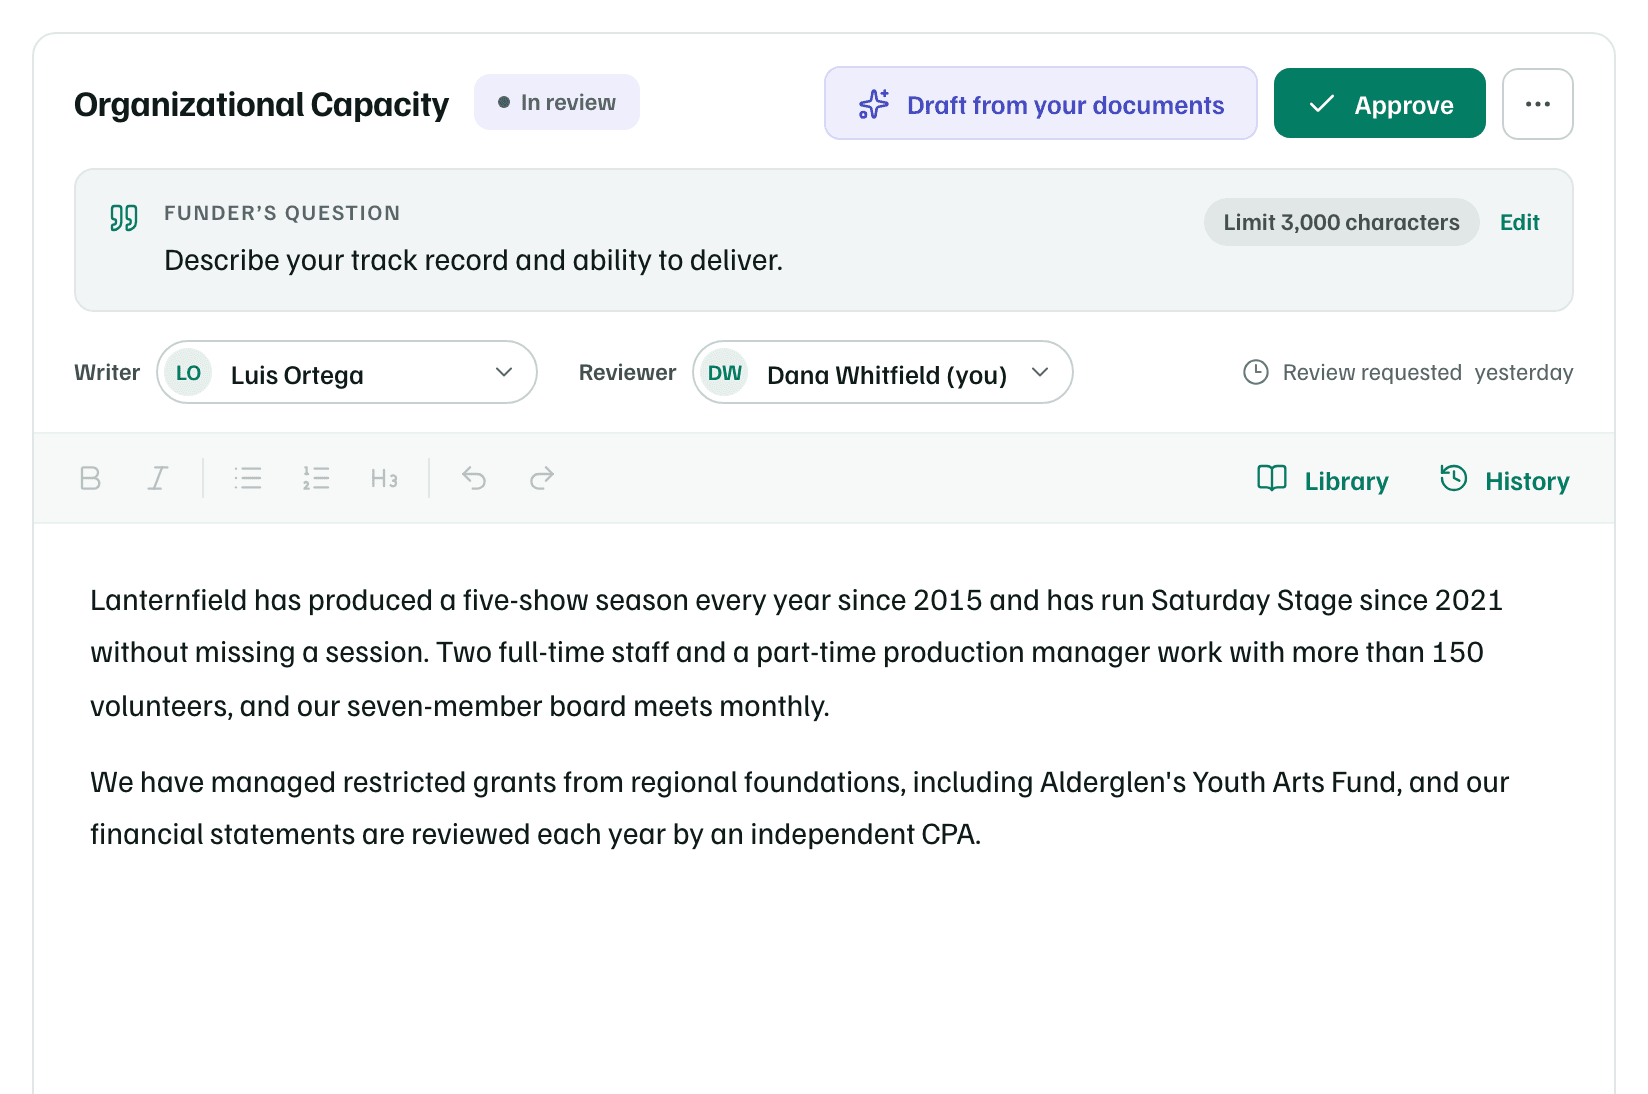This screenshot has width=1648, height=1094.
Task: Approve the section
Action: (x=1379, y=104)
